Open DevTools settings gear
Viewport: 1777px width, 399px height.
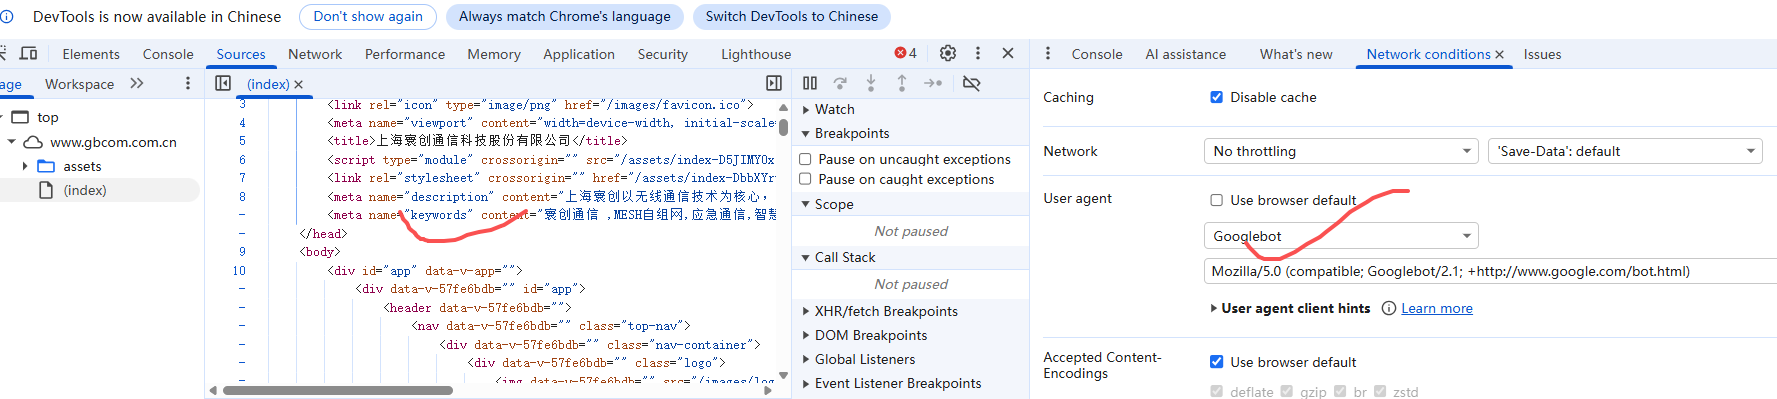click(948, 53)
